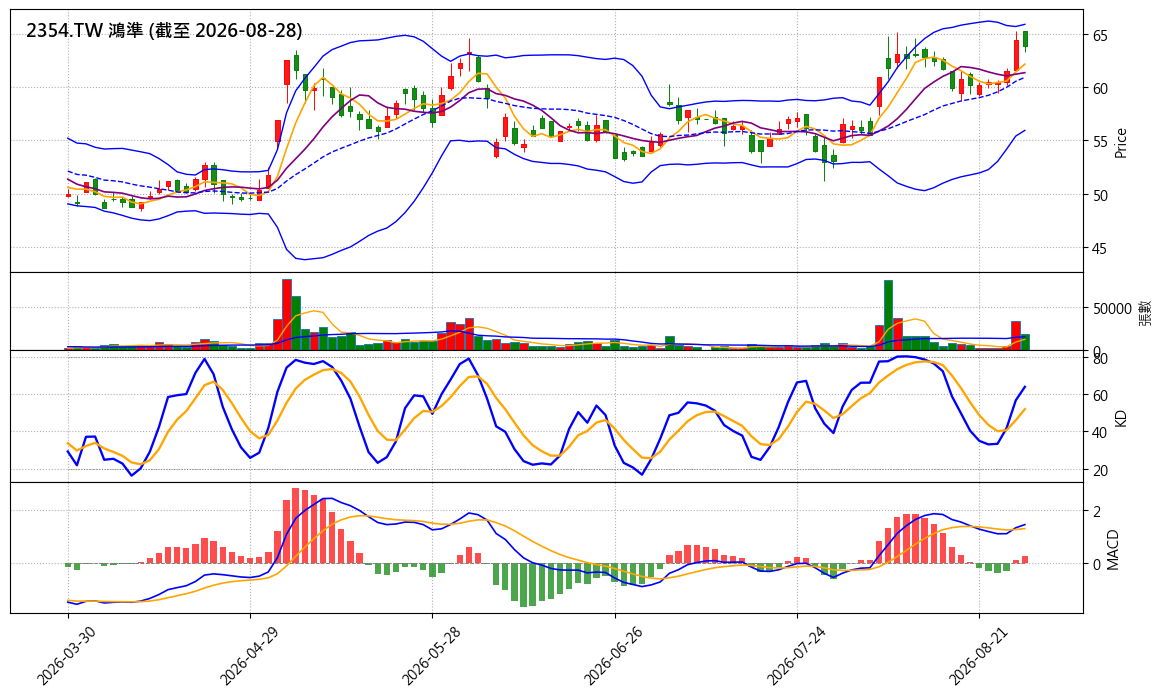Click price tick value 50
Image resolution: width=1163 pixels, height=698 pixels.
click(x=1100, y=195)
